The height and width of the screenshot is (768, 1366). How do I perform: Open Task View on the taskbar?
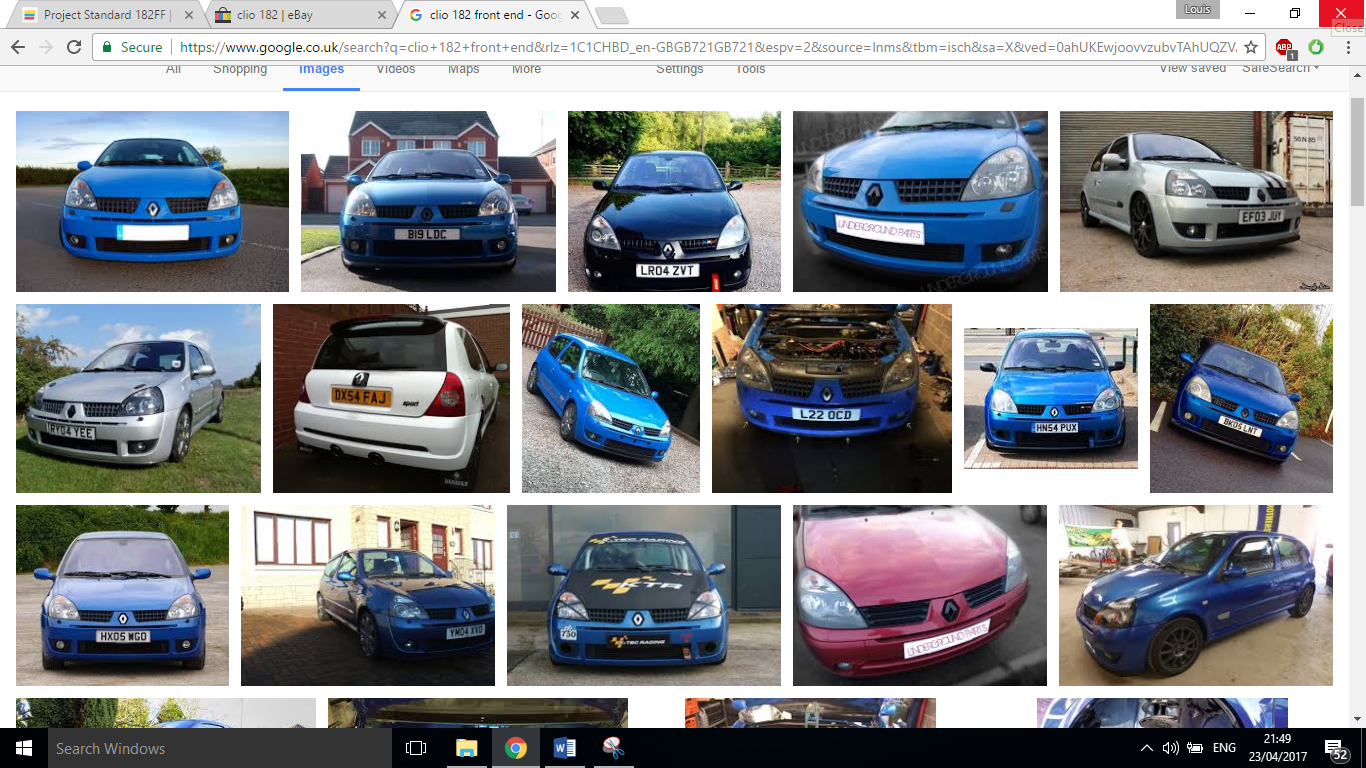(x=416, y=748)
